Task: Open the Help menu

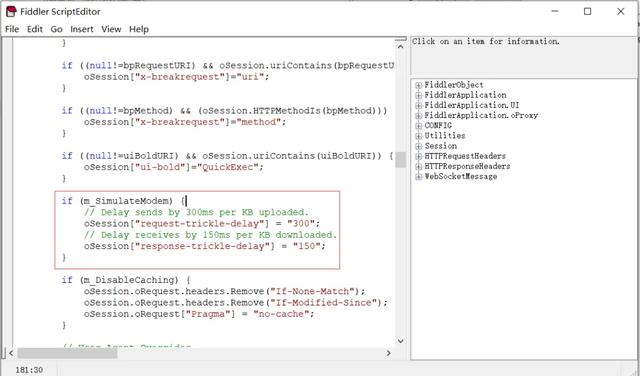Action: [x=139, y=29]
